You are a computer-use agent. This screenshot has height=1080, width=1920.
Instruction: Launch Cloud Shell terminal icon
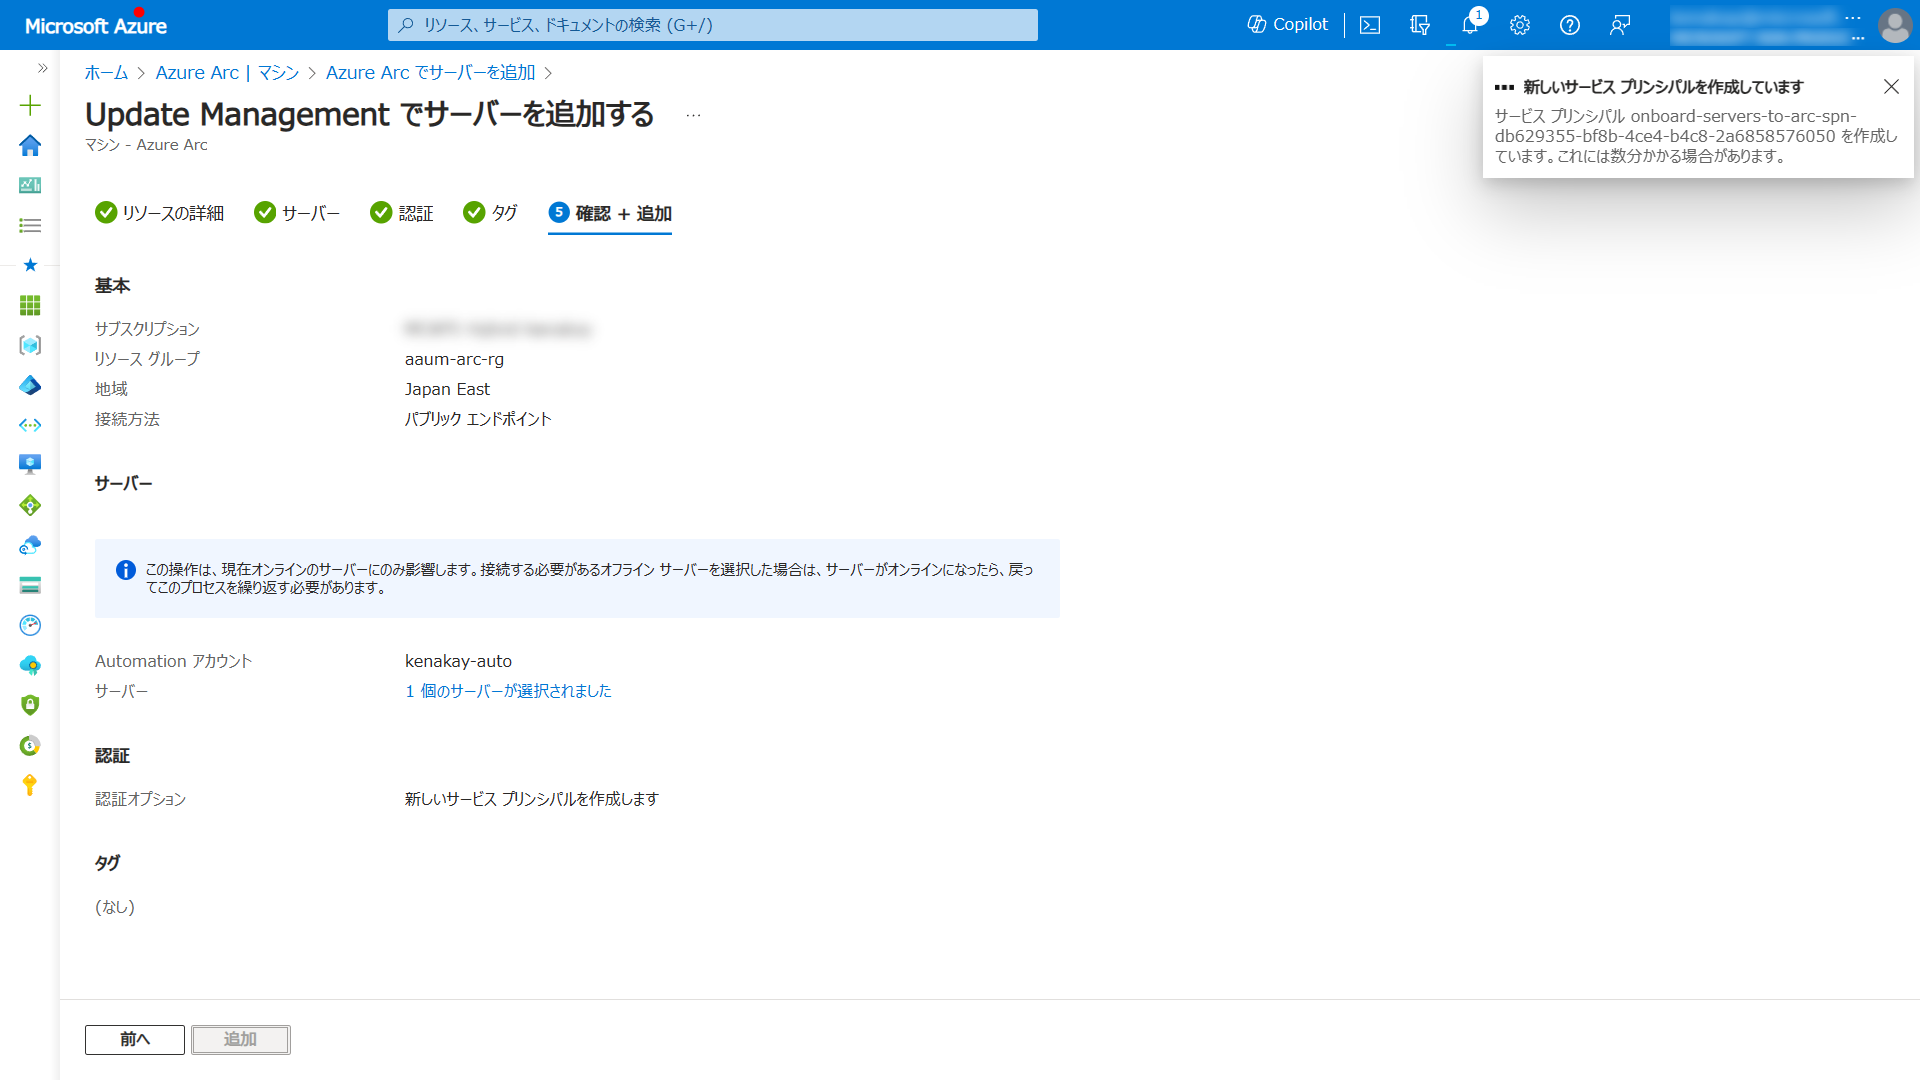click(x=1370, y=25)
